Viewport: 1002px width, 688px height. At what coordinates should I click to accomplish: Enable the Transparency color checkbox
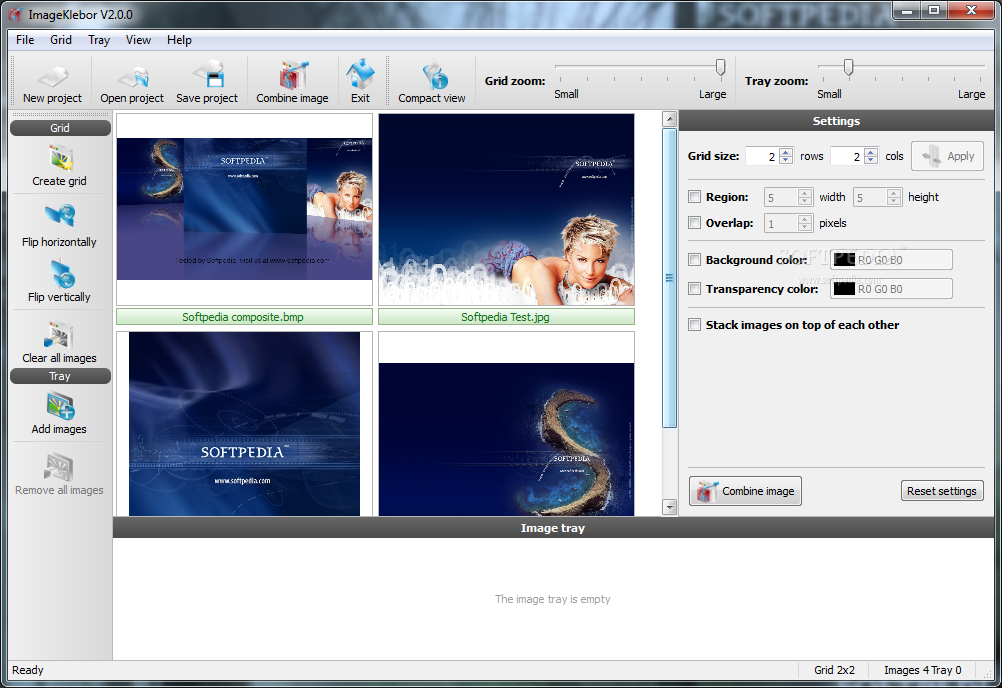click(x=695, y=289)
